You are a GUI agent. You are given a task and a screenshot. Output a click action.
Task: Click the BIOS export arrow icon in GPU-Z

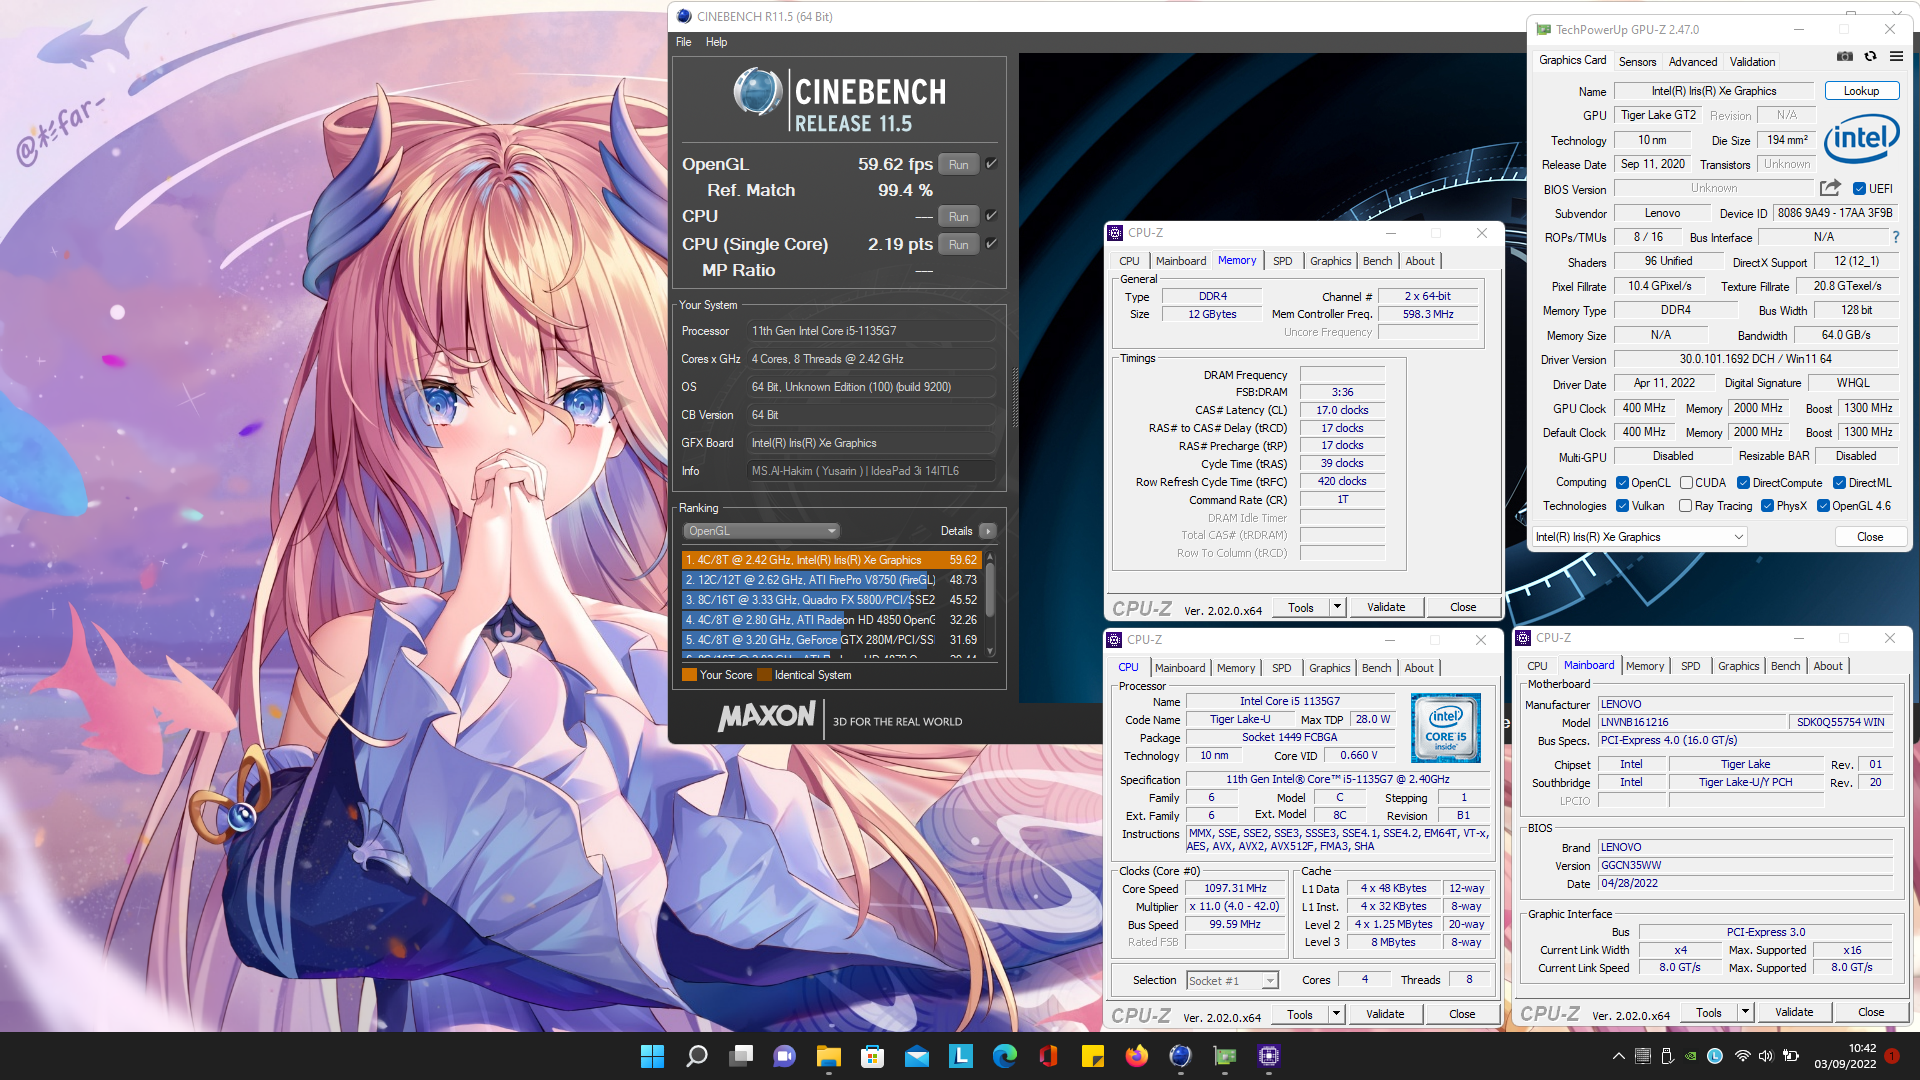[1830, 188]
